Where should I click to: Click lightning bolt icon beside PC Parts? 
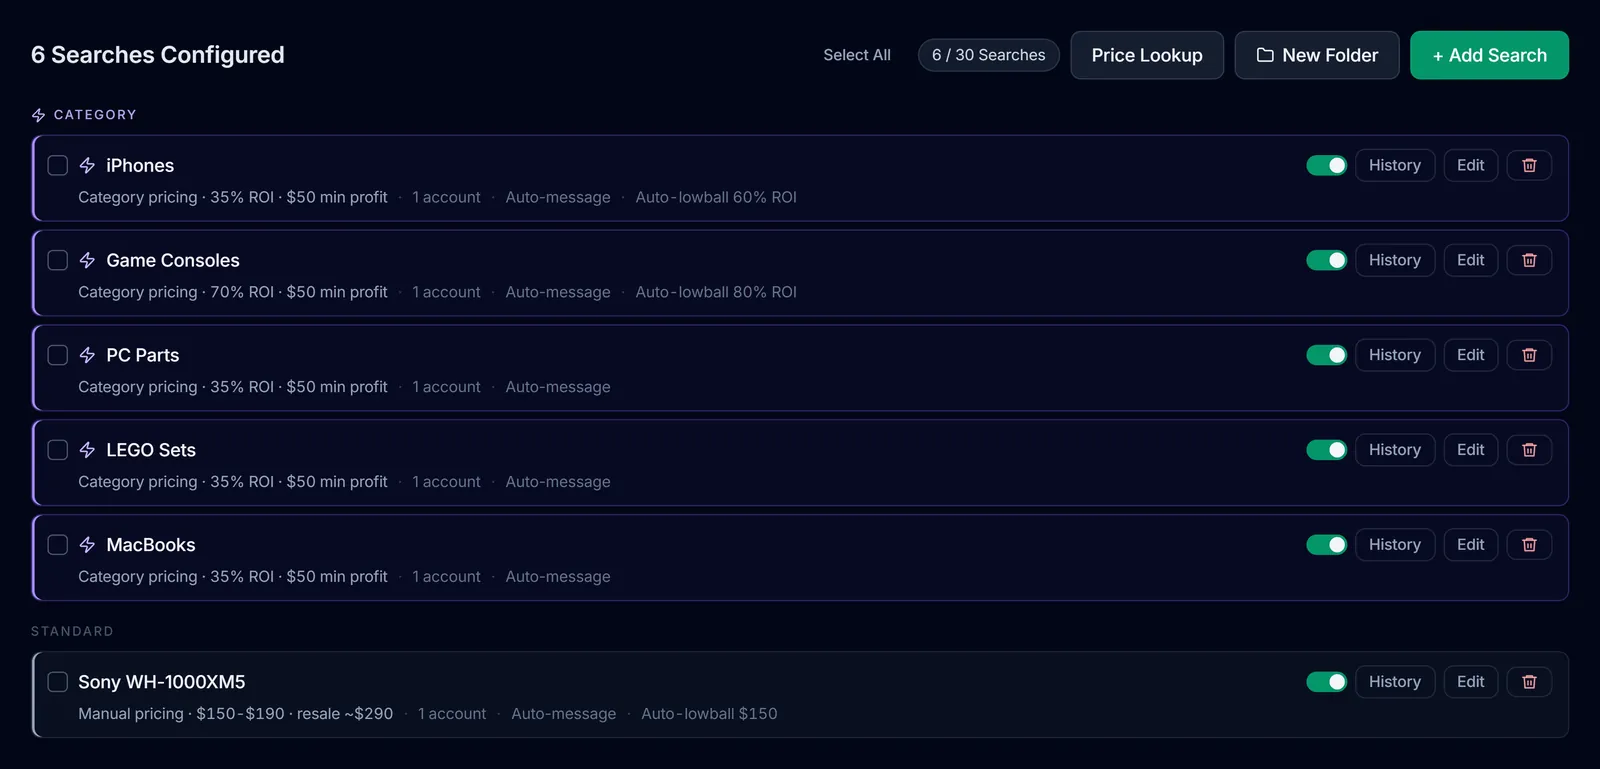pos(87,355)
